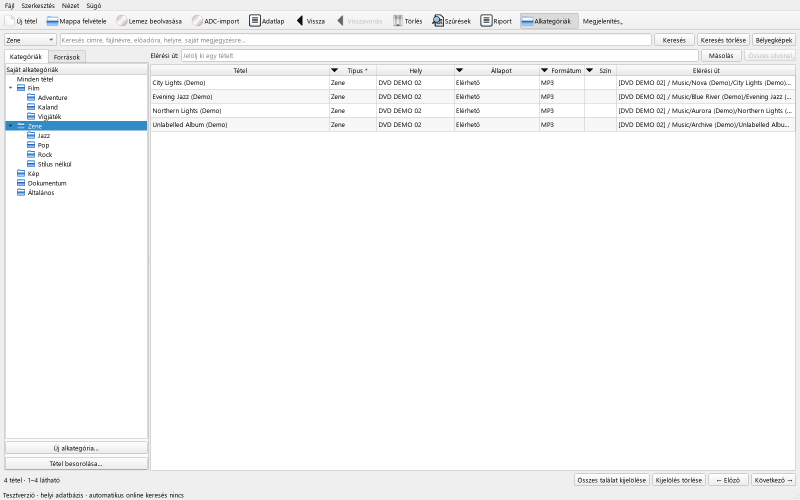Sort by the Tétel column header
Screen dimensions: 800x500
coord(240,70)
